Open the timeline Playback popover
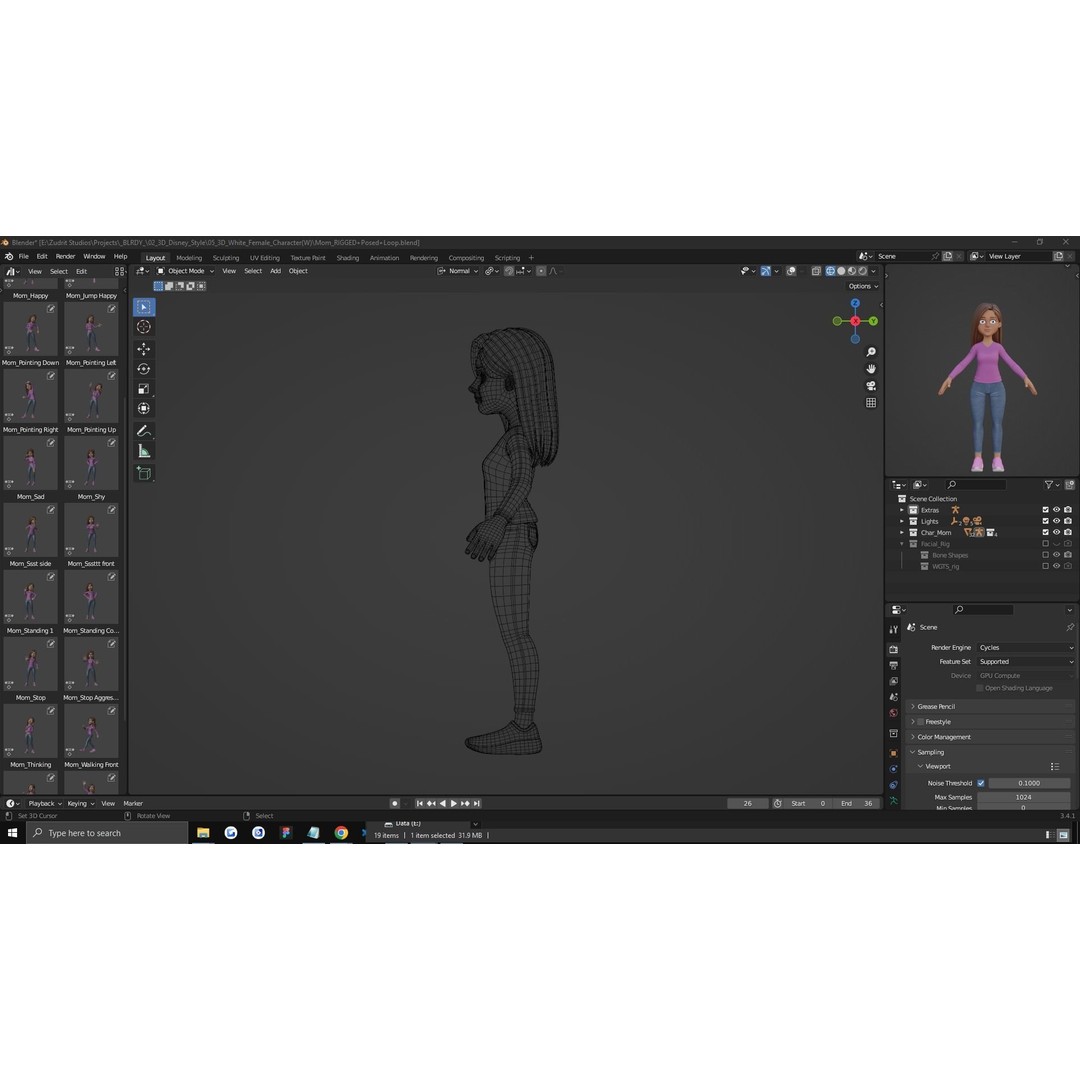1080x1080 pixels. tap(45, 804)
